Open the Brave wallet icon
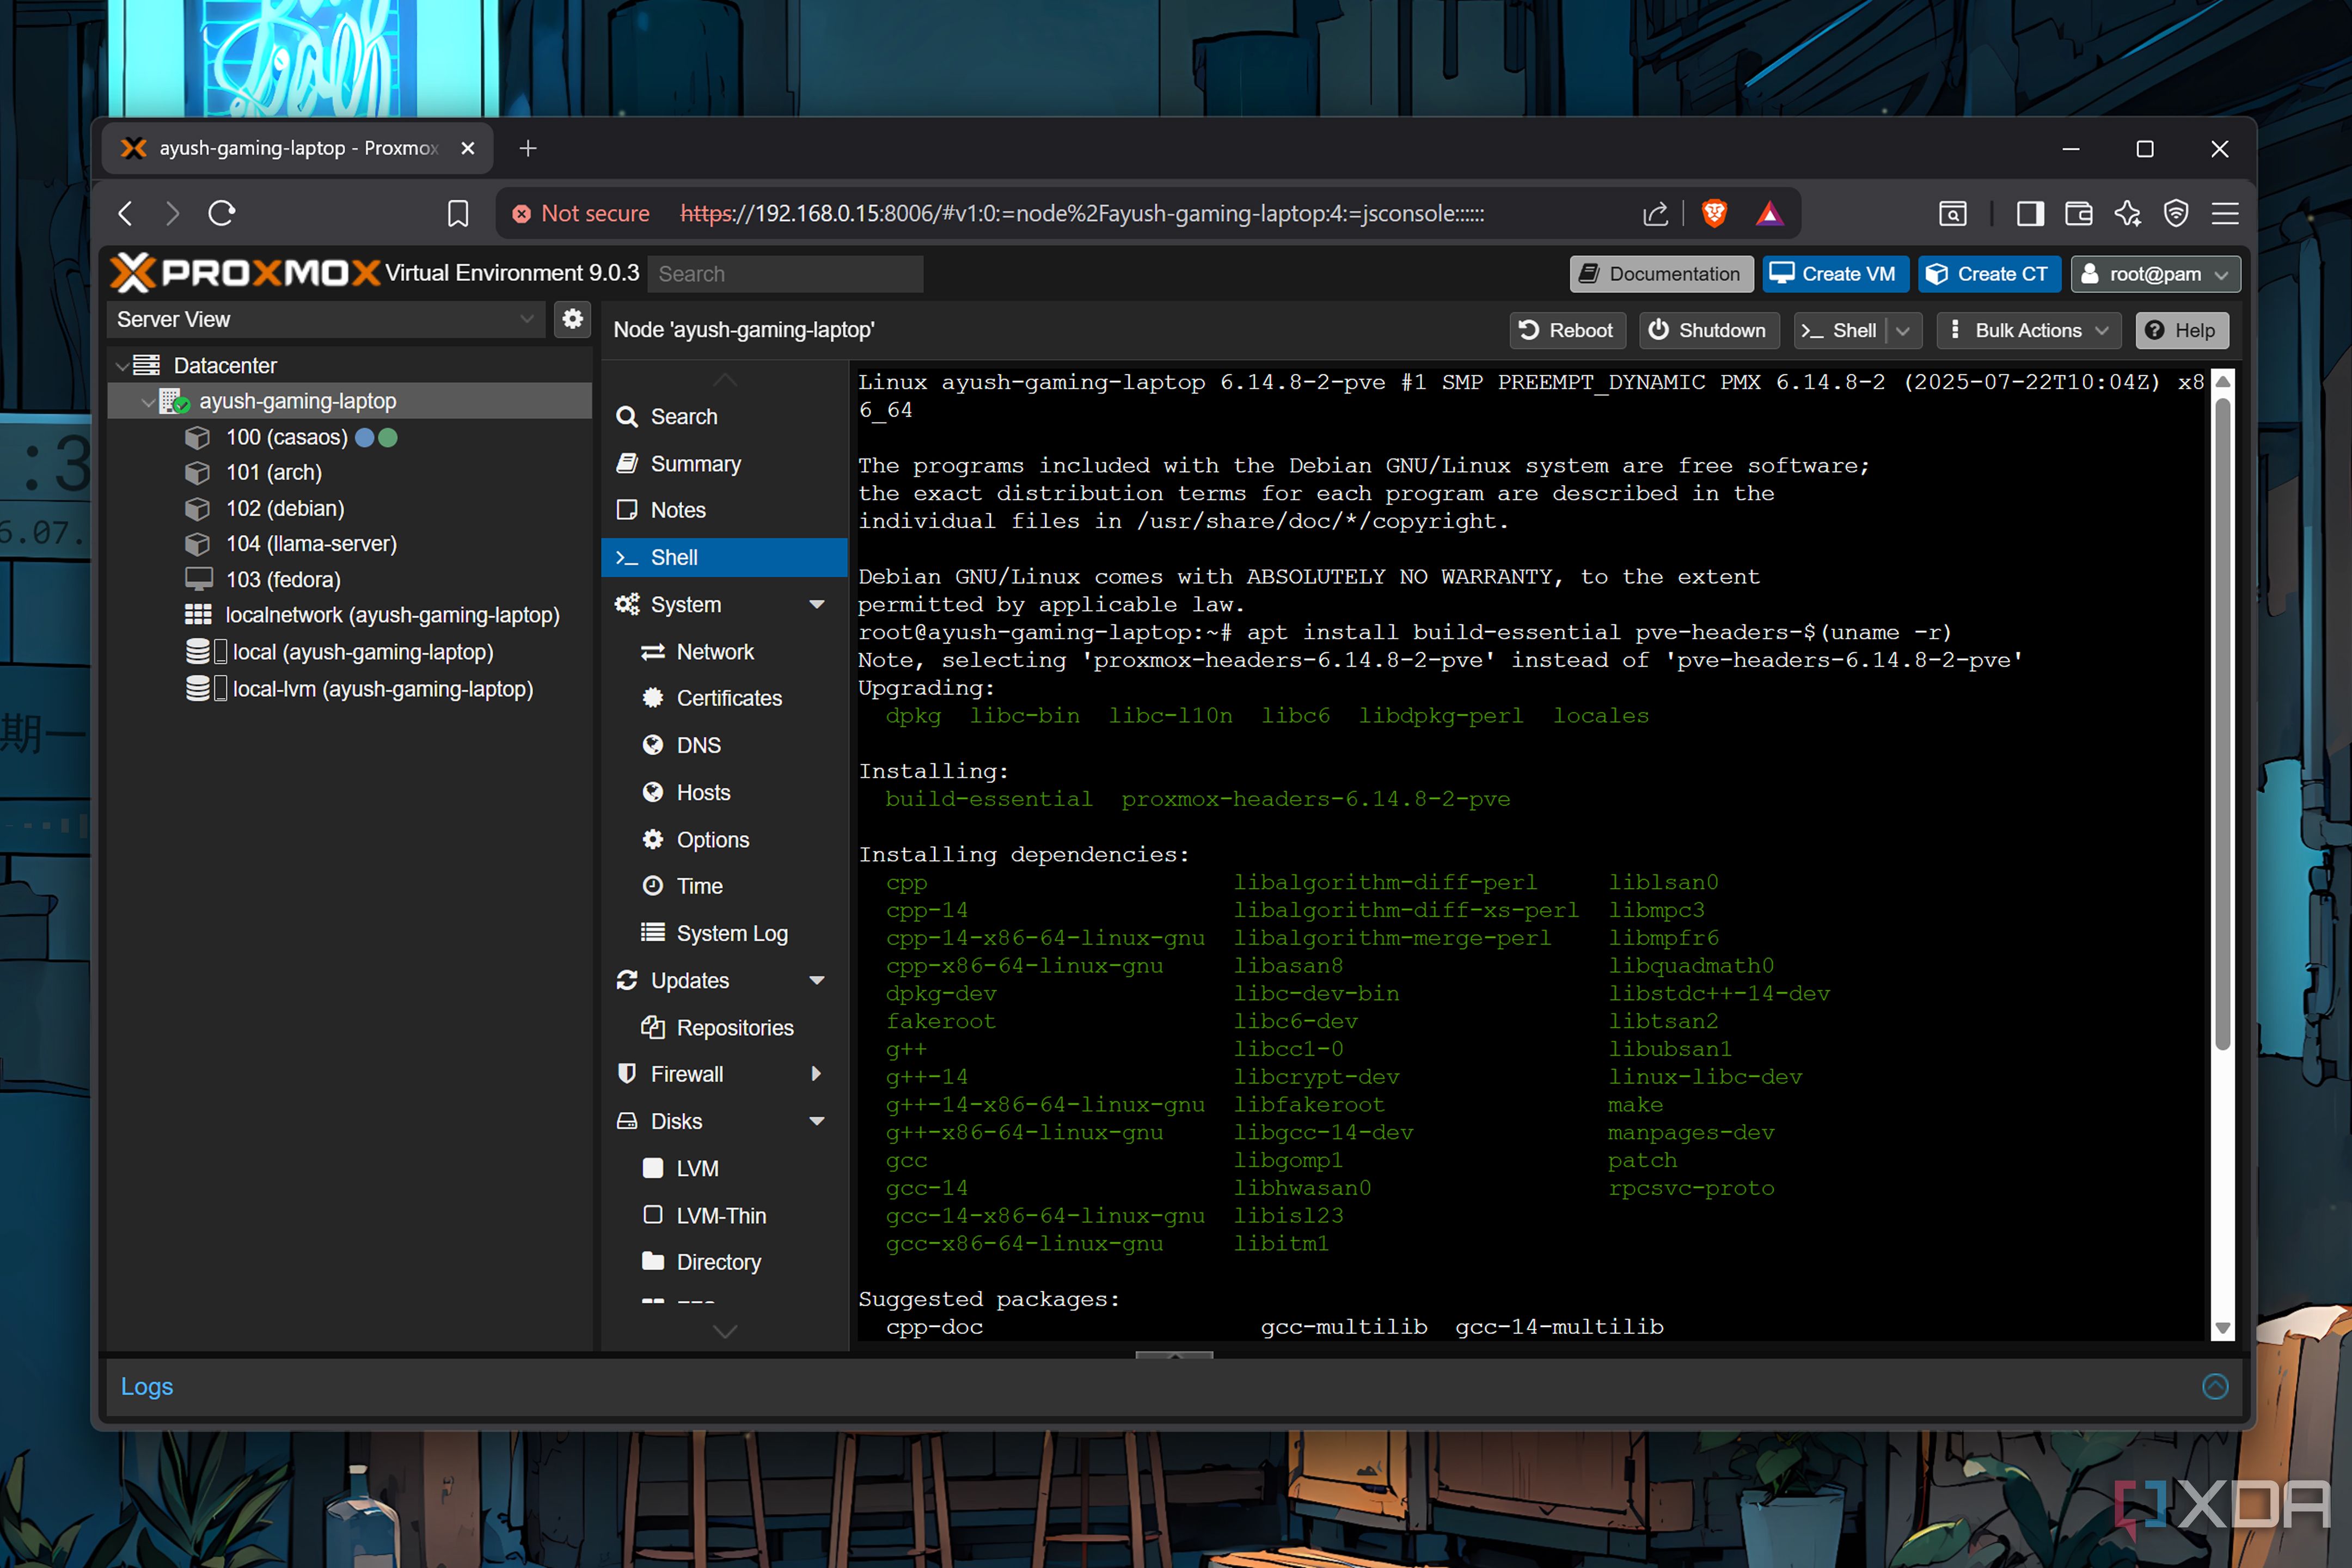The width and height of the screenshot is (2352, 1568). point(2078,213)
